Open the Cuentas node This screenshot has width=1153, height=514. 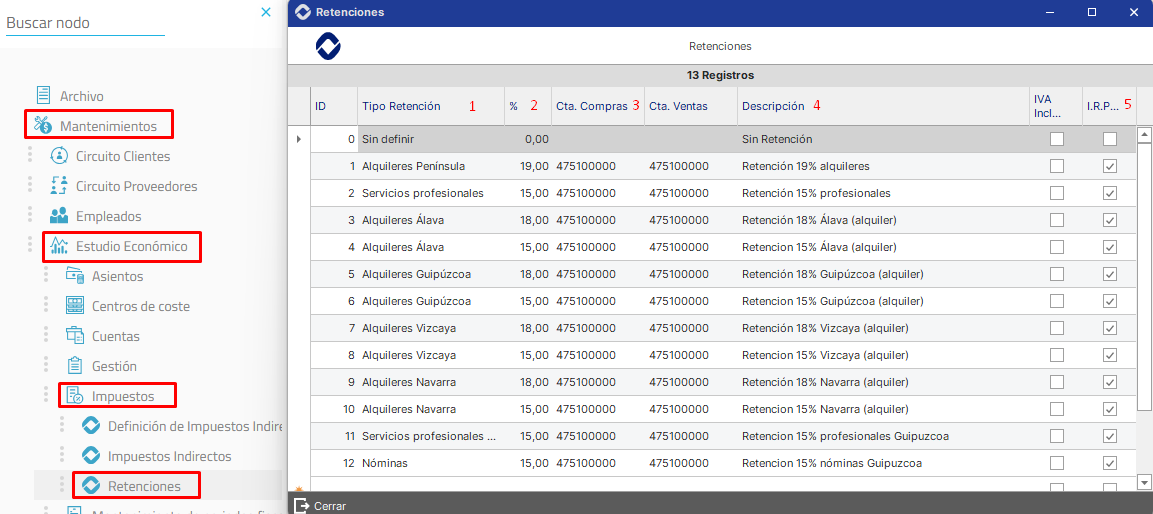pos(115,337)
